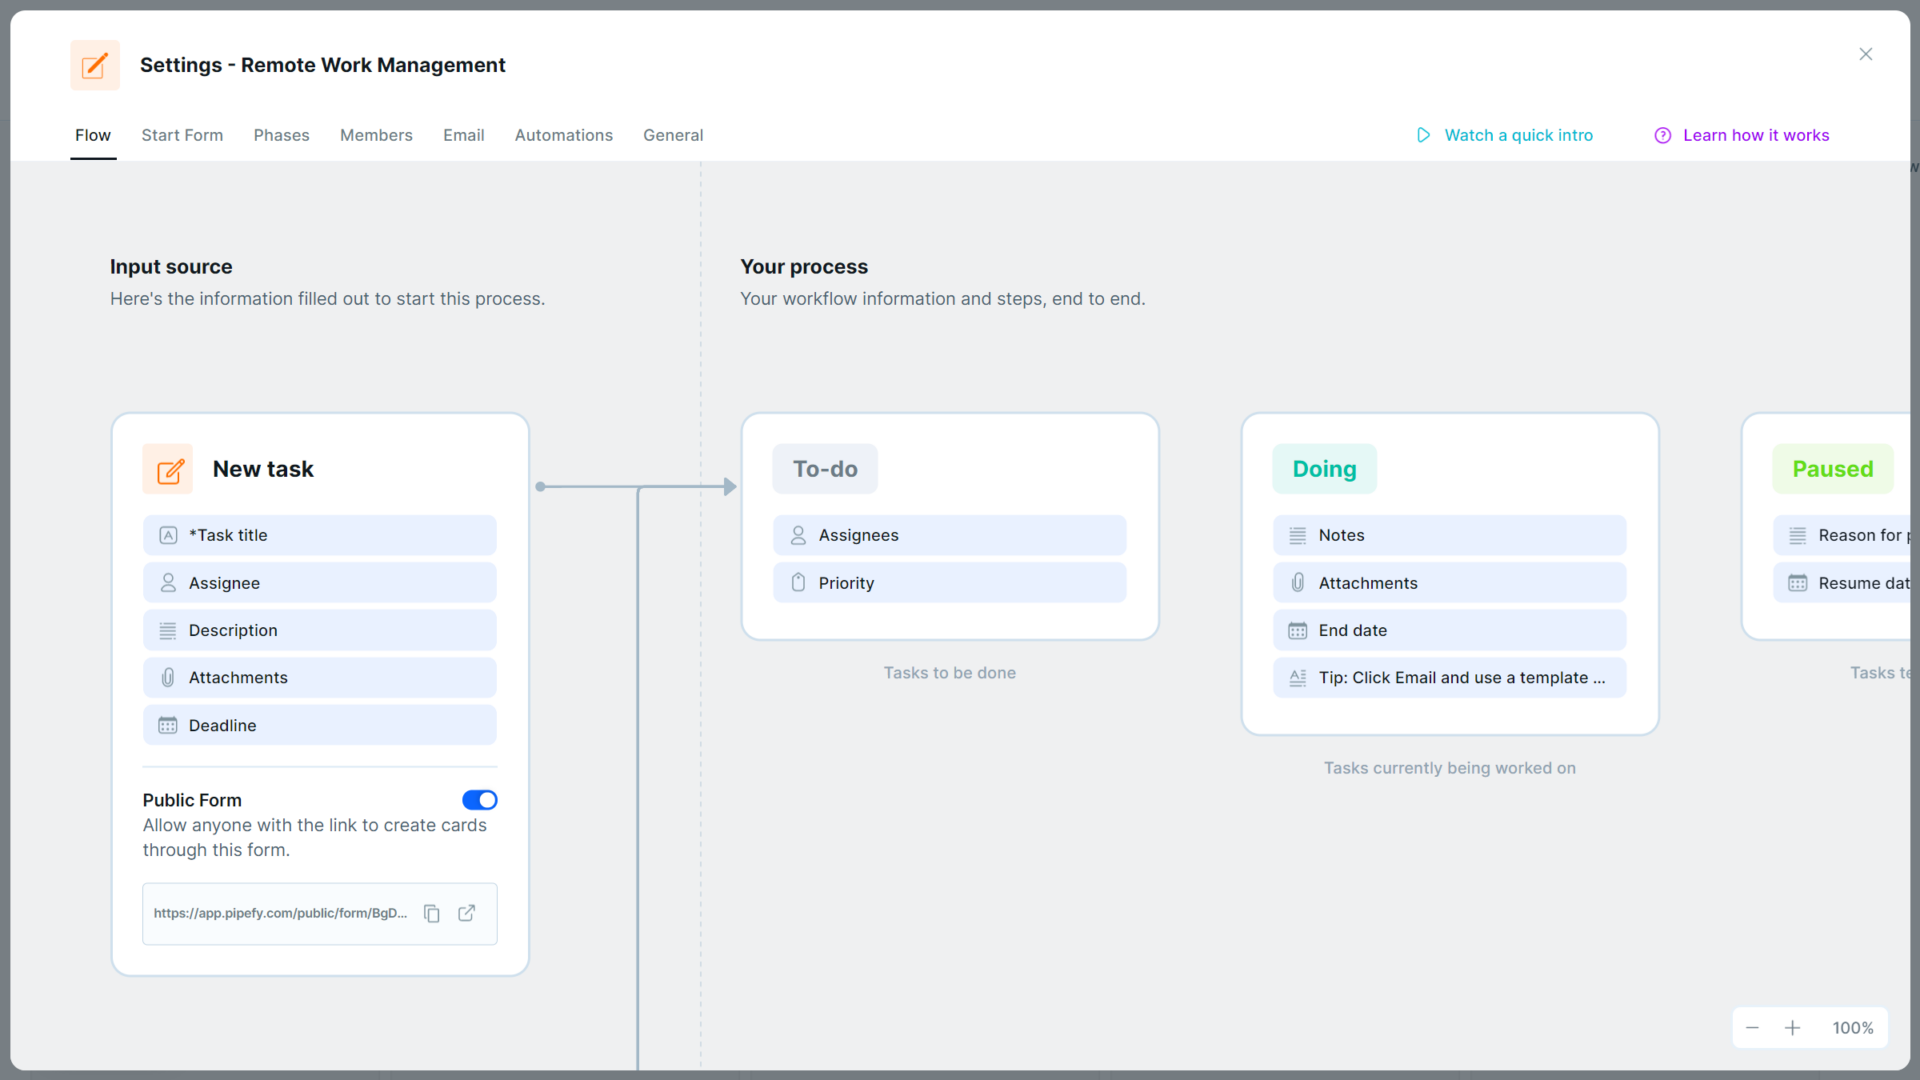Click the calendar icon on the End date field
Viewport: 1920px width, 1080px height.
1297,630
